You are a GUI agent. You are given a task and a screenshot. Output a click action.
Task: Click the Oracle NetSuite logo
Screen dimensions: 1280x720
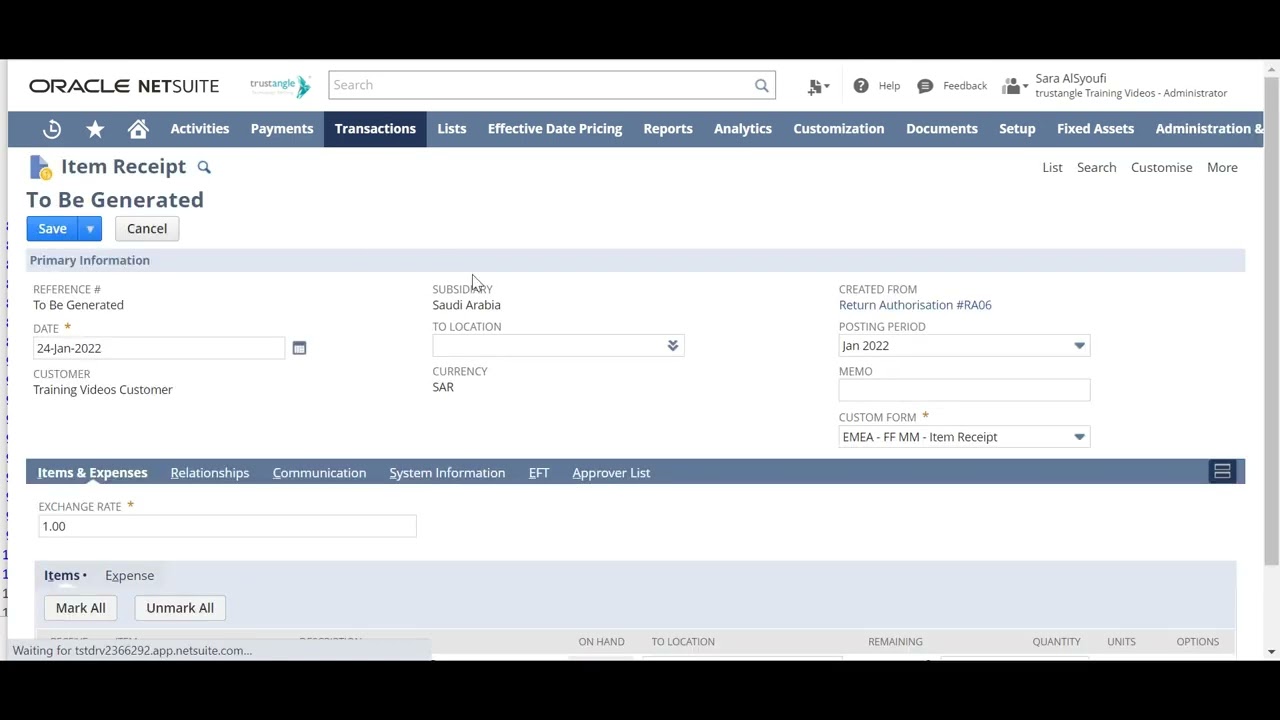point(124,86)
